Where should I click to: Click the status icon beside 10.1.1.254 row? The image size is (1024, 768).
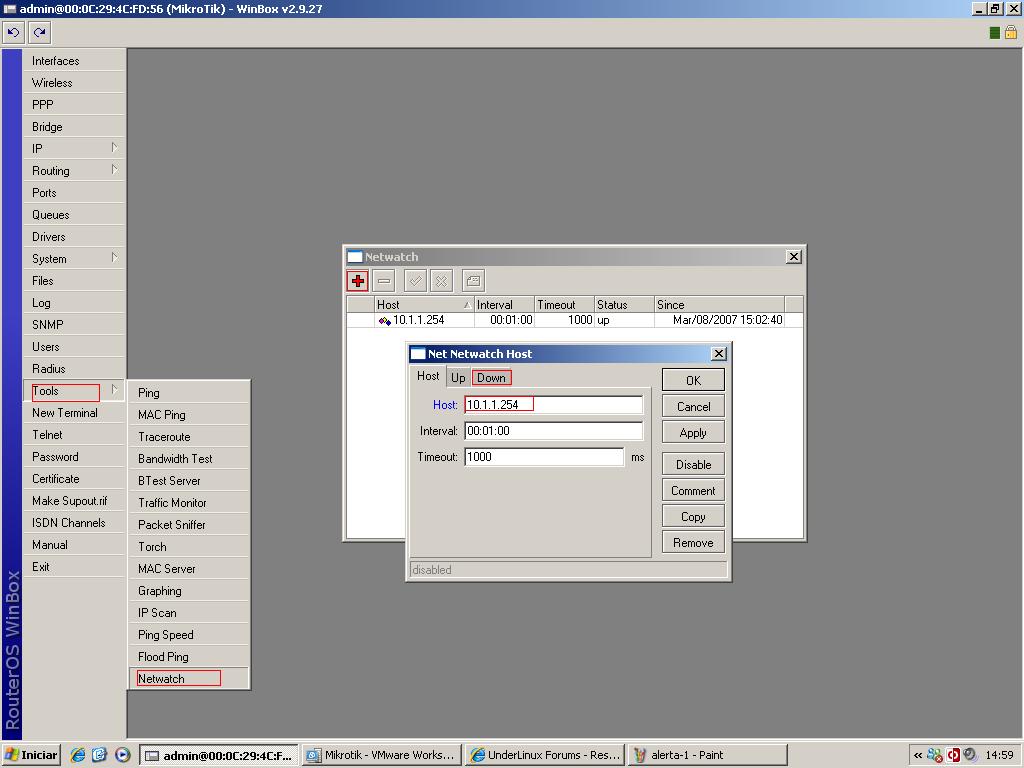tap(384, 321)
